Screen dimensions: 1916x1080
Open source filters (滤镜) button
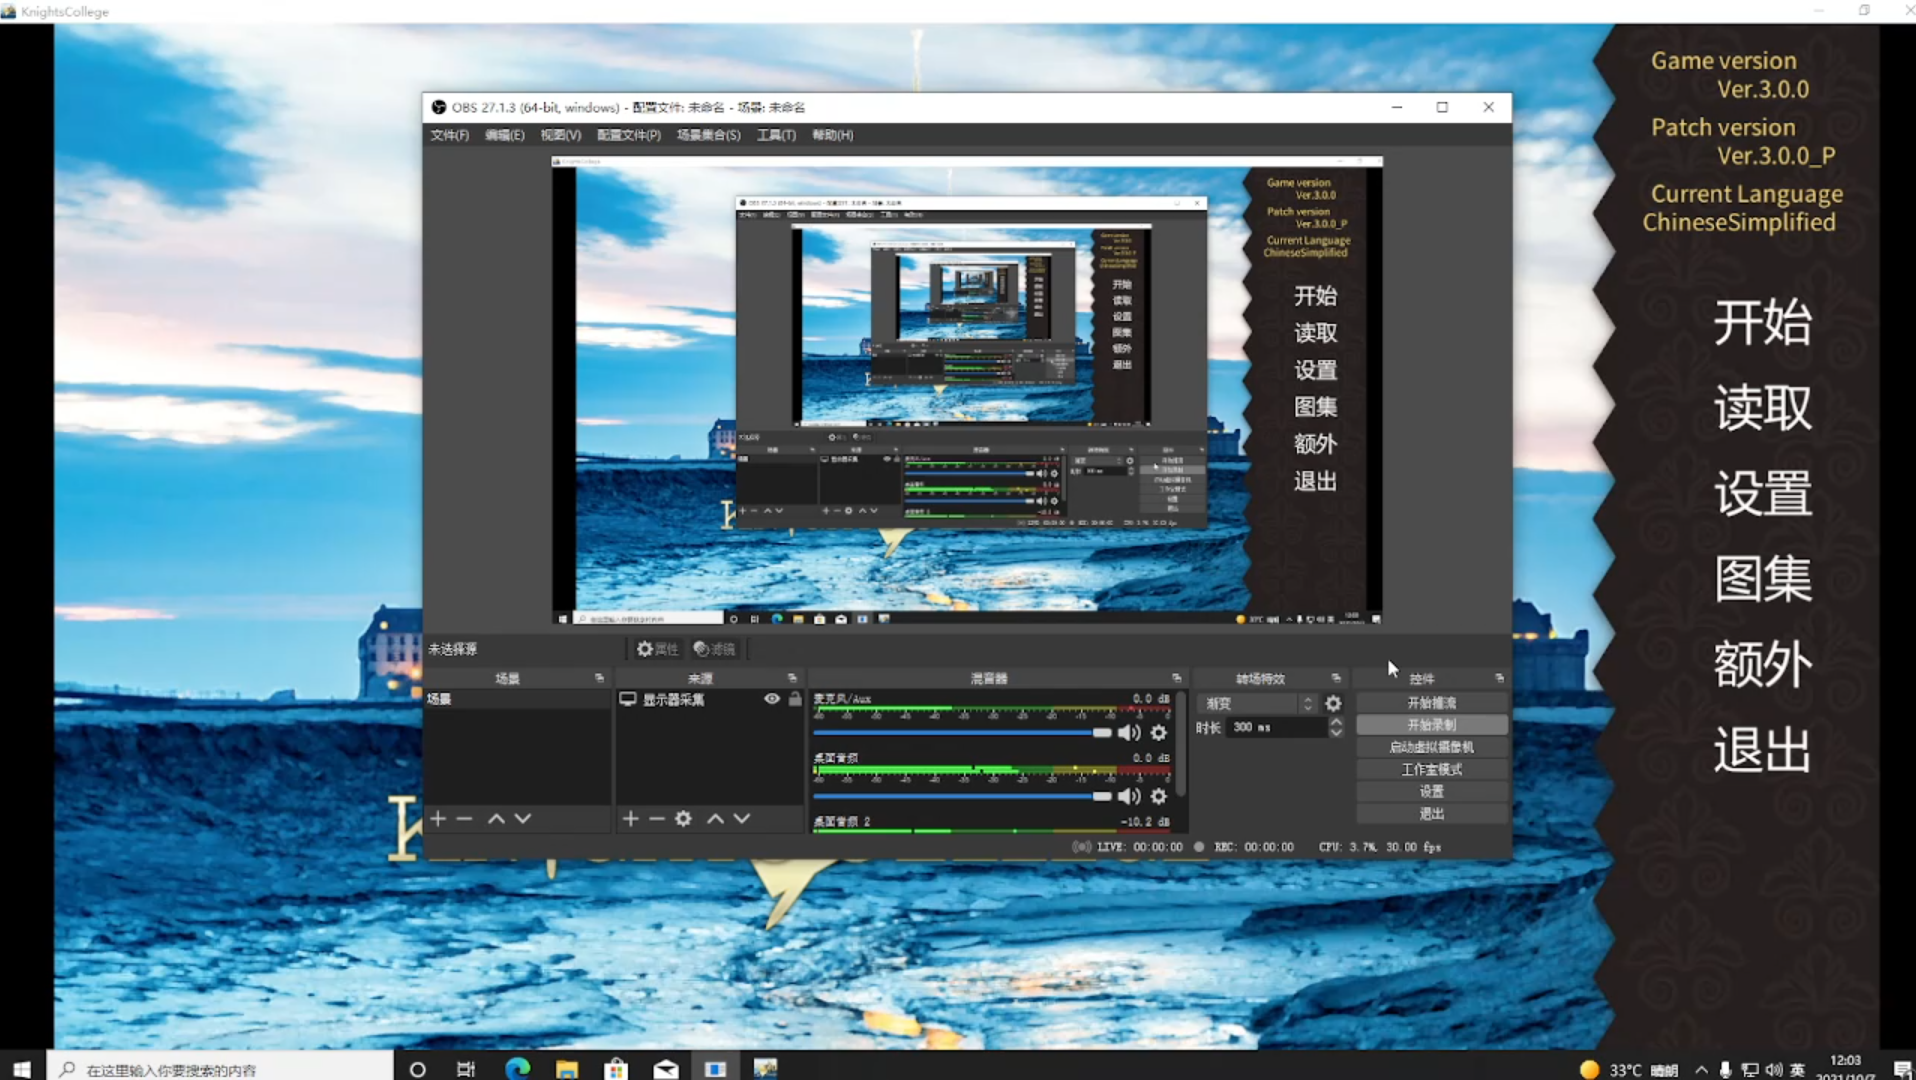tap(714, 649)
